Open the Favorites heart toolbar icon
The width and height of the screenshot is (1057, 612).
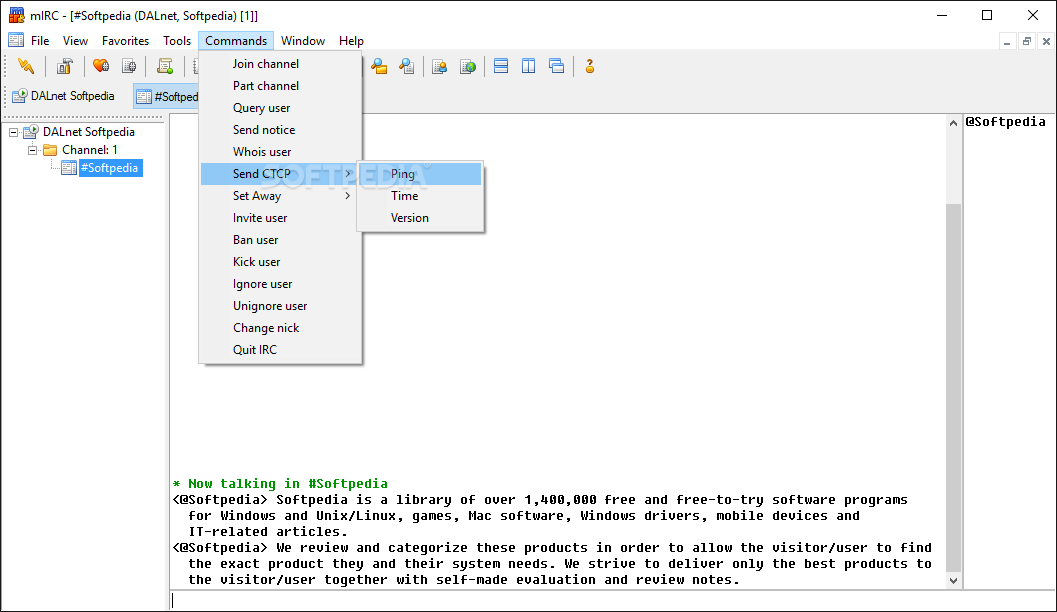pyautogui.click(x=101, y=66)
